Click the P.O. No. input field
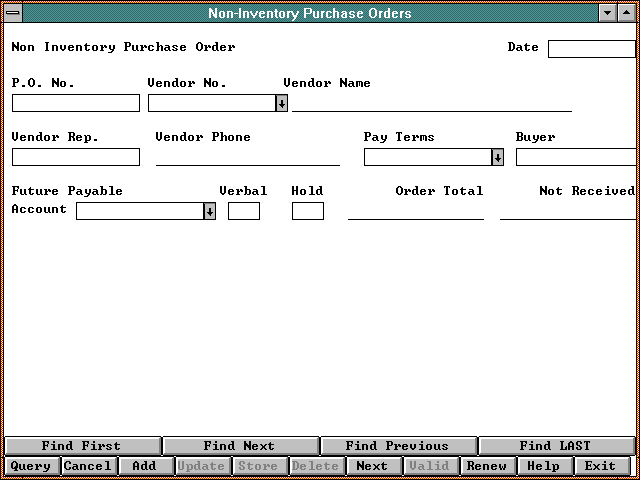The image size is (640, 480). tap(76, 103)
